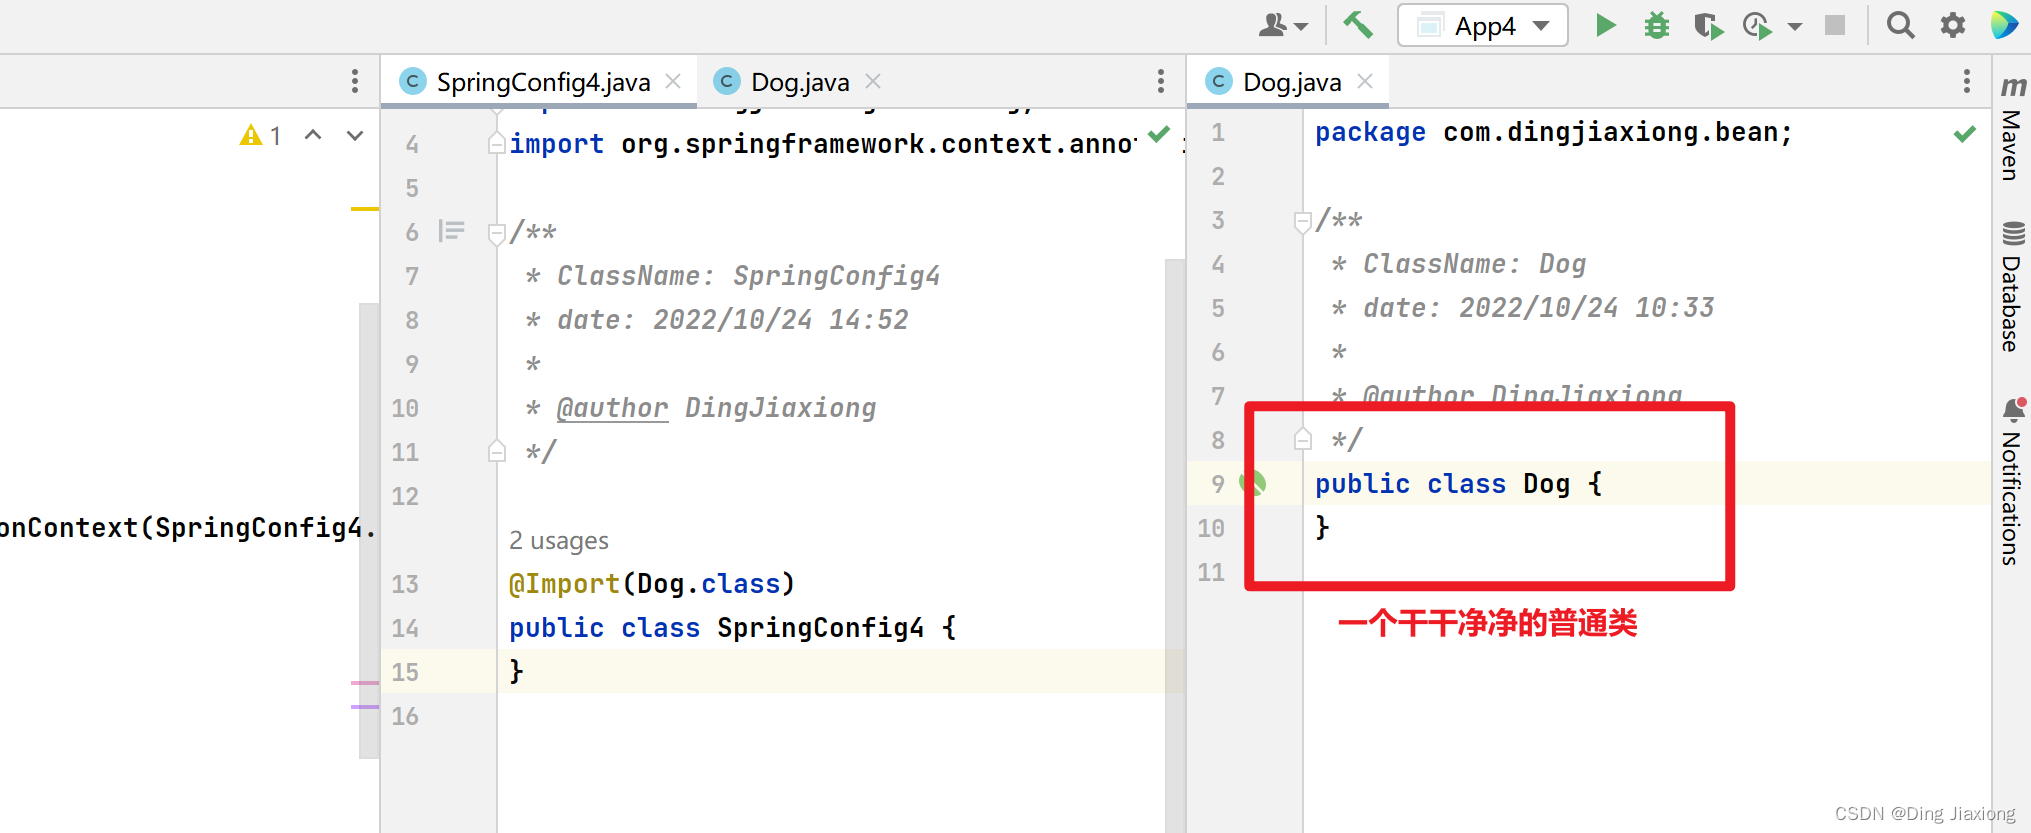This screenshot has height=833, width=2031.
Task: Run App4 with coverage icon
Action: coord(1708,25)
